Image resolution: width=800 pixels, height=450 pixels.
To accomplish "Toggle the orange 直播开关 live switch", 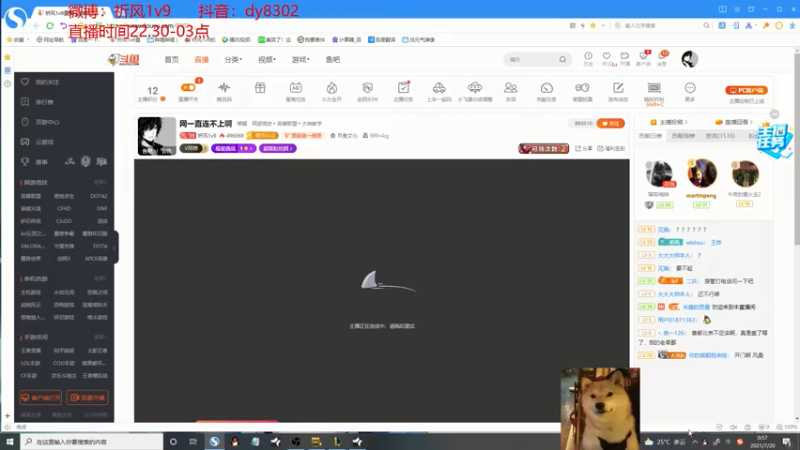I will click(x=188, y=88).
